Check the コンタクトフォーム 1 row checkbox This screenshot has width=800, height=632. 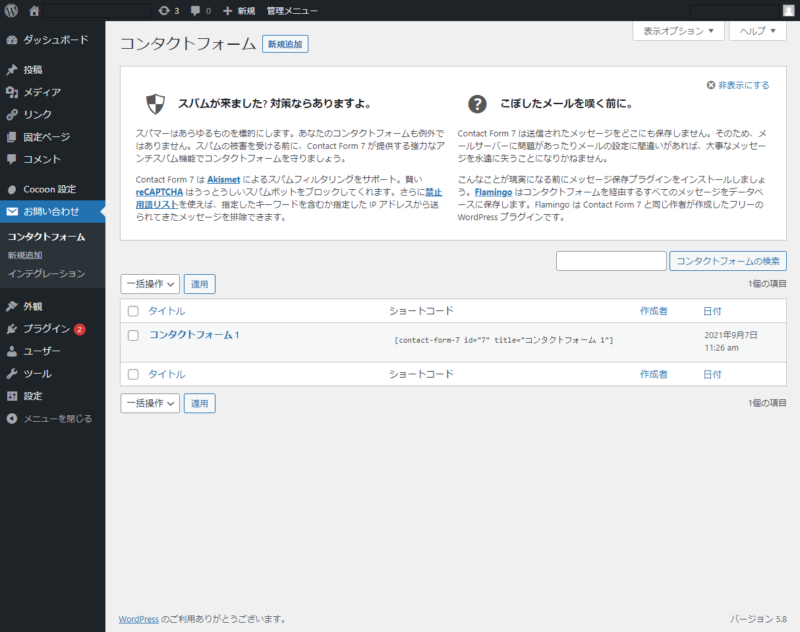coord(133,335)
